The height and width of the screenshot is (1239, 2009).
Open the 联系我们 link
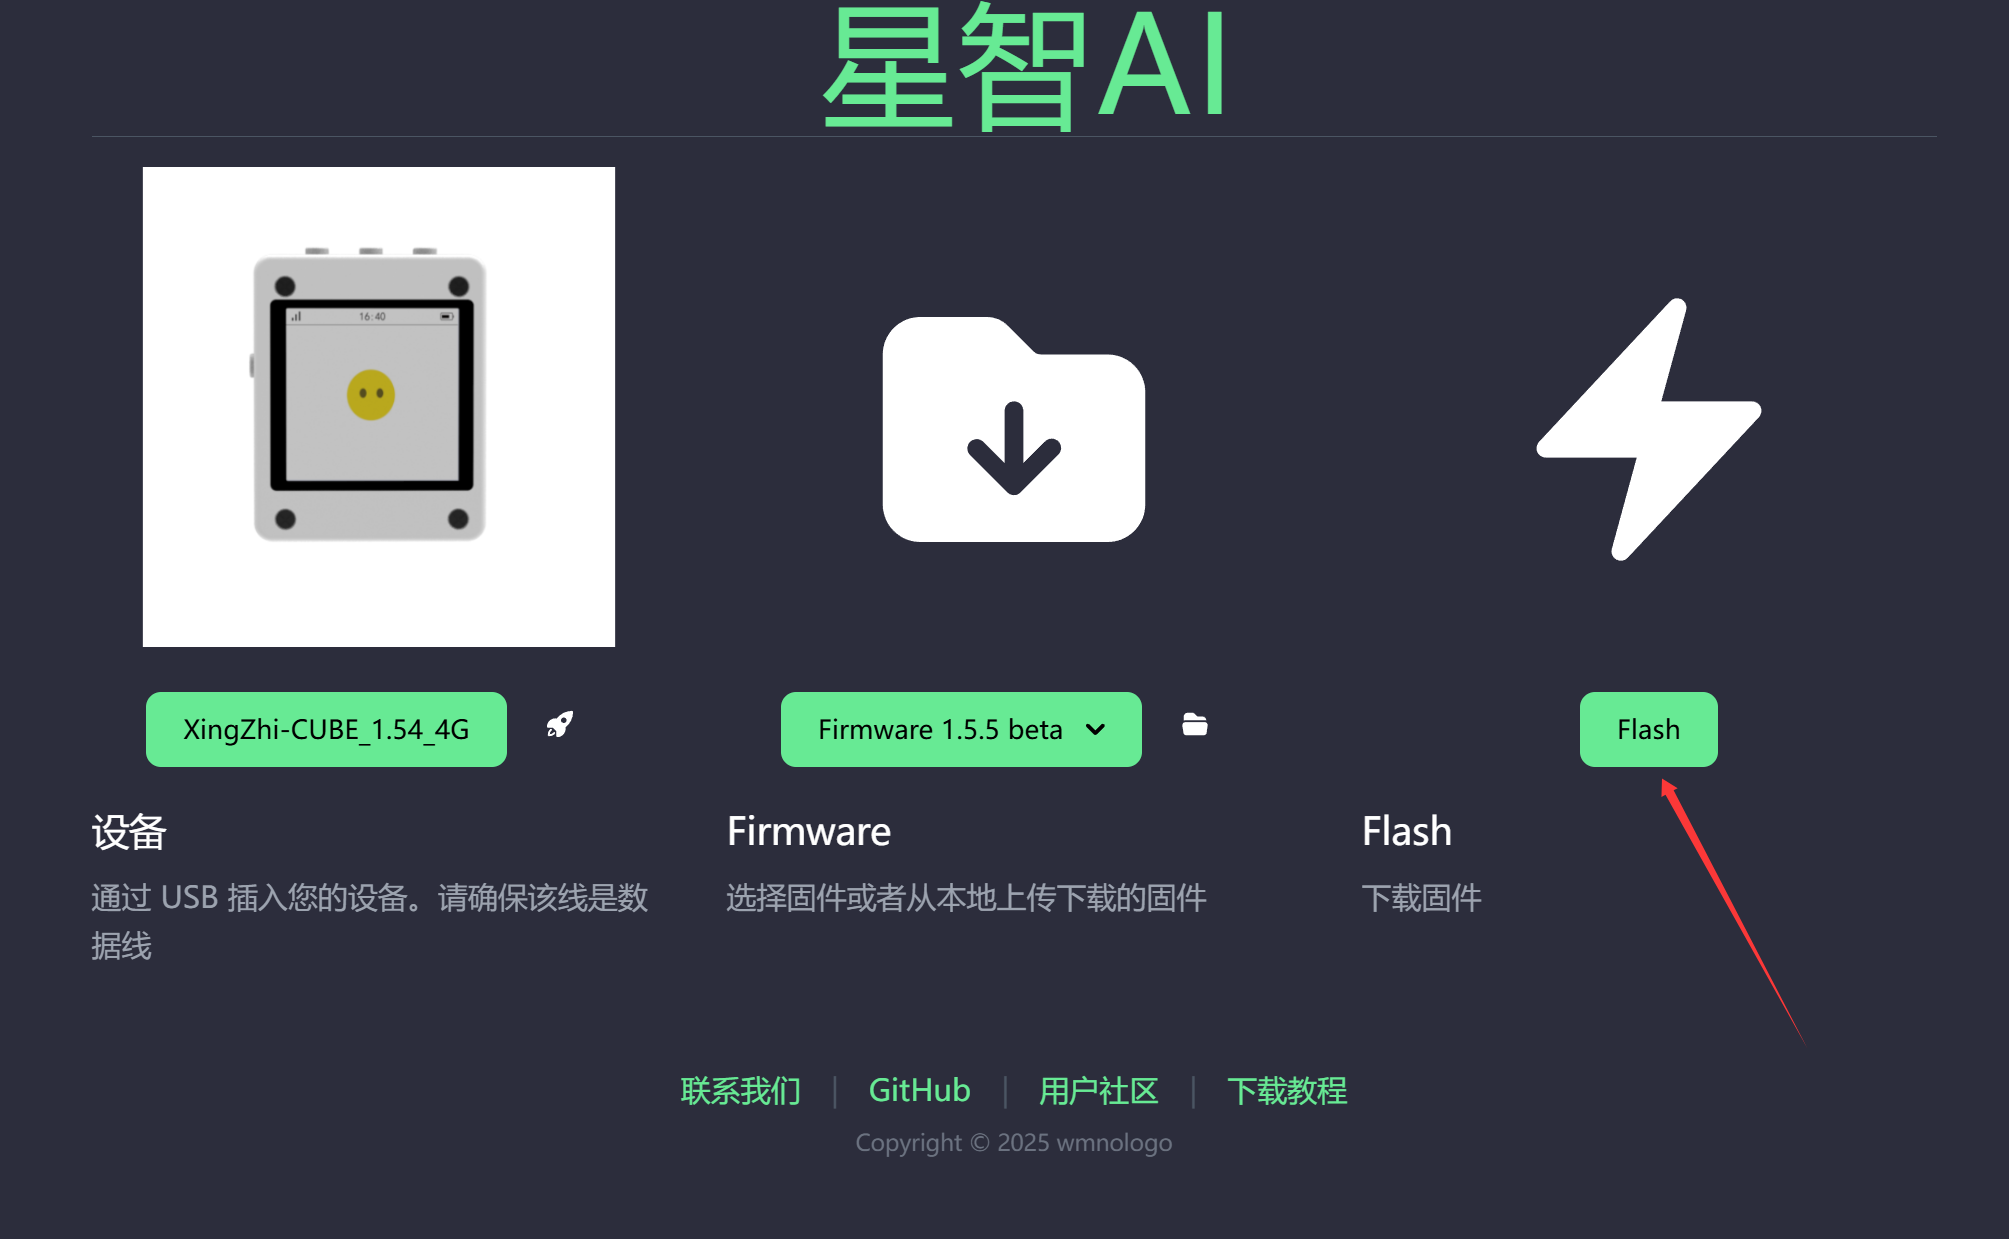point(741,1090)
